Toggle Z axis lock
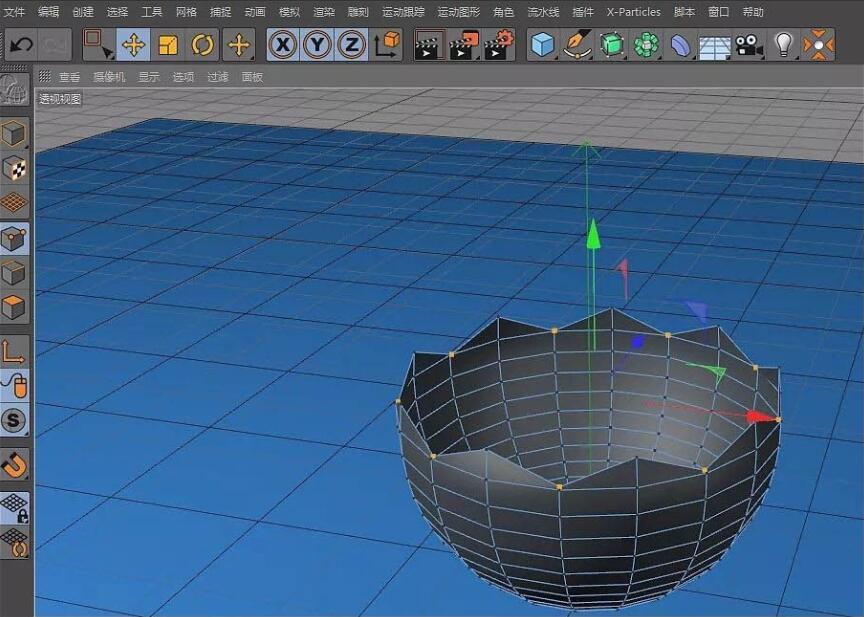 [x=352, y=45]
